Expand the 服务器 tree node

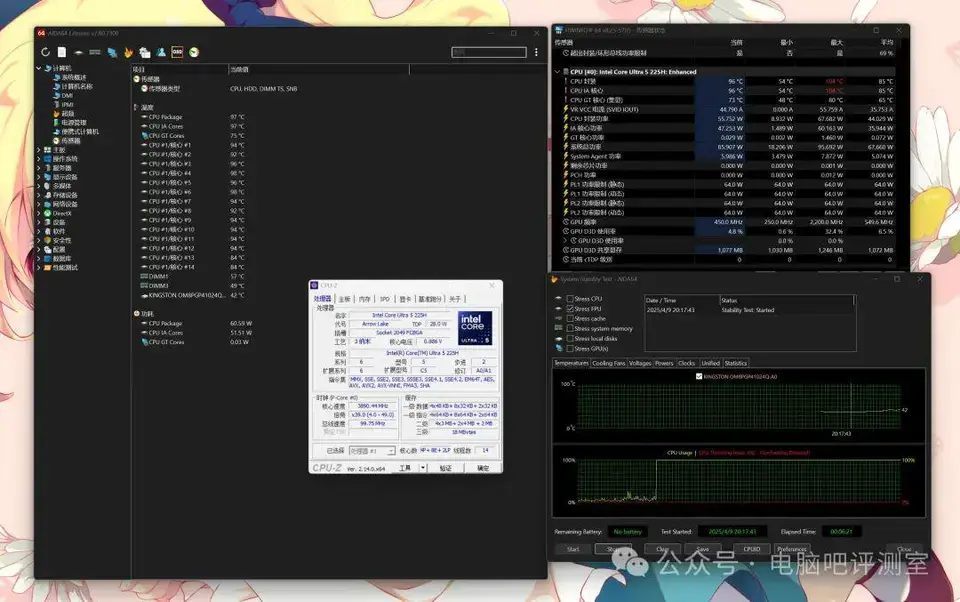pyautogui.click(x=39, y=168)
